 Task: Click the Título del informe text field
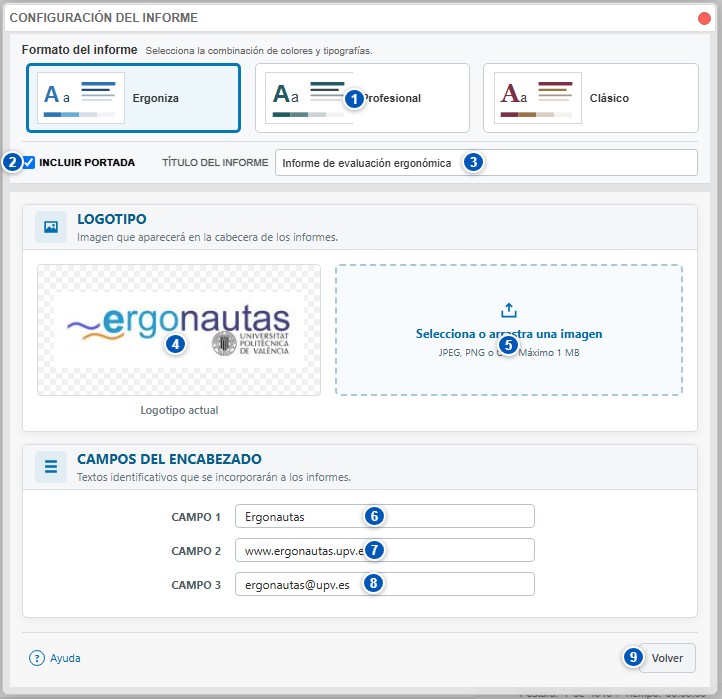[x=486, y=163]
